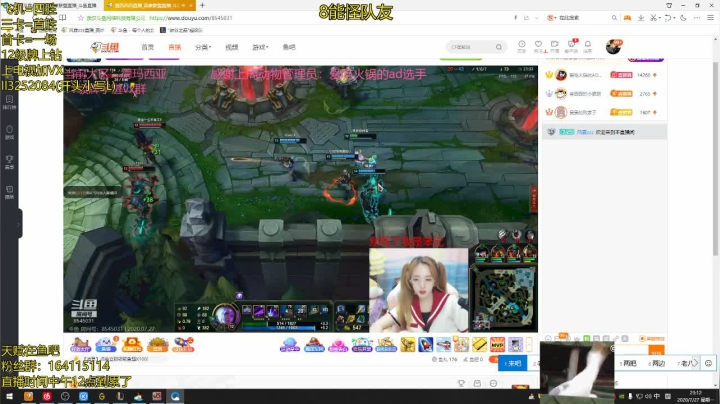Click the orange gamepad icon in browser toolbar
Viewport: 720px width, 404px height.
click(x=627, y=17)
